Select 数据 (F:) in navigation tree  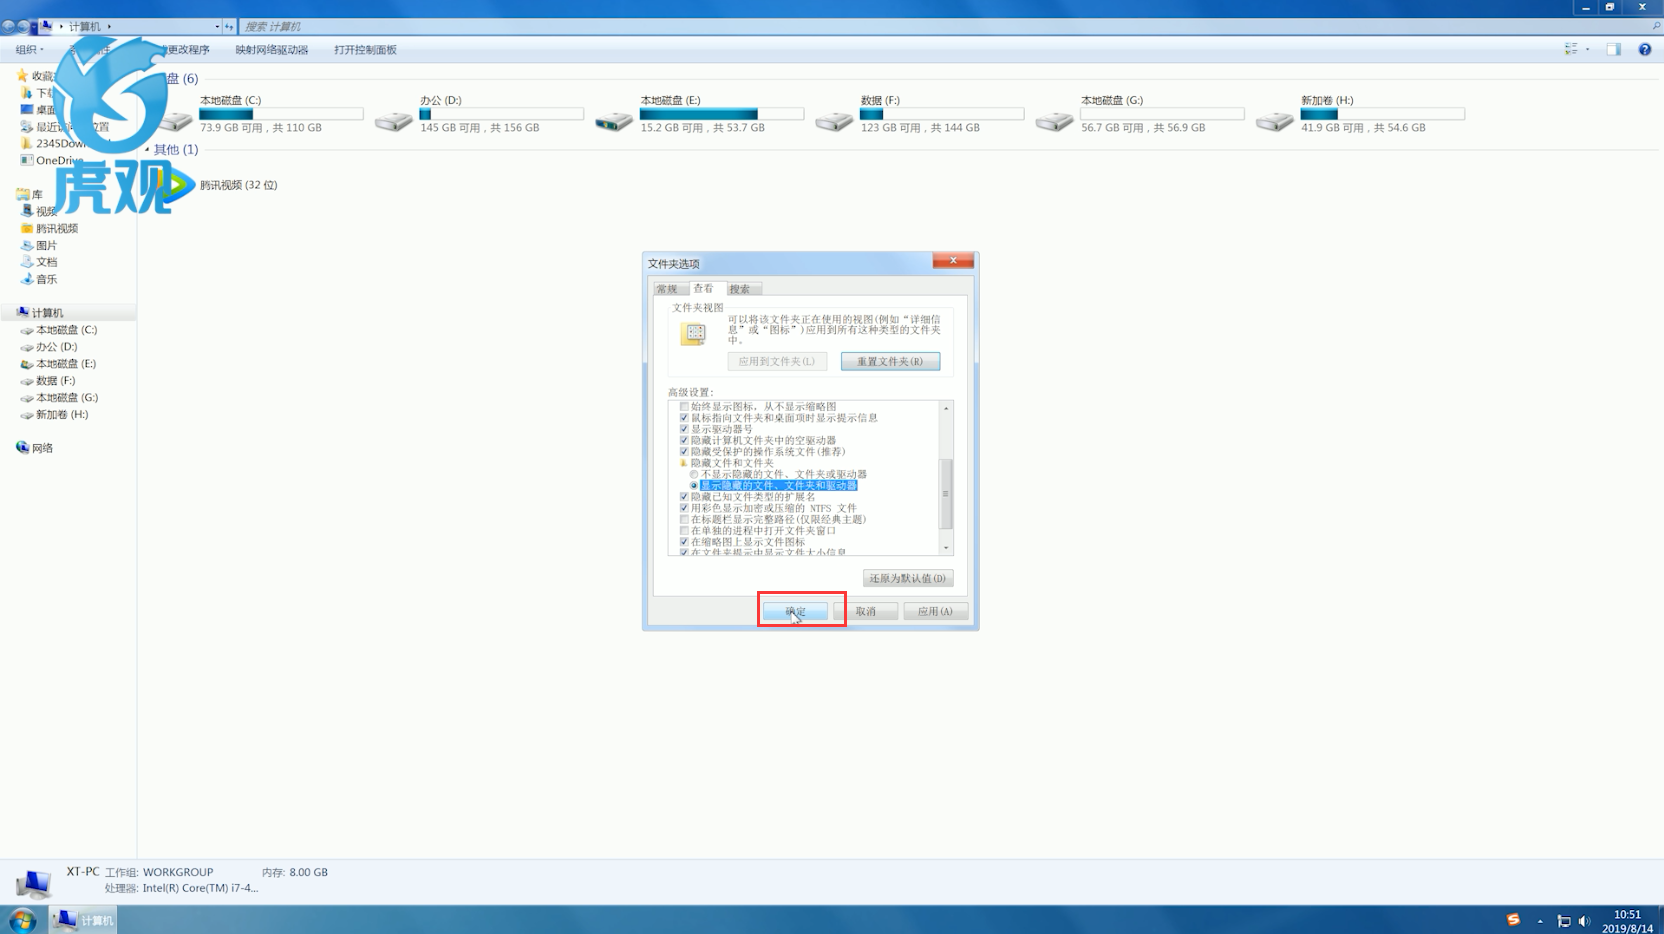click(x=48, y=381)
